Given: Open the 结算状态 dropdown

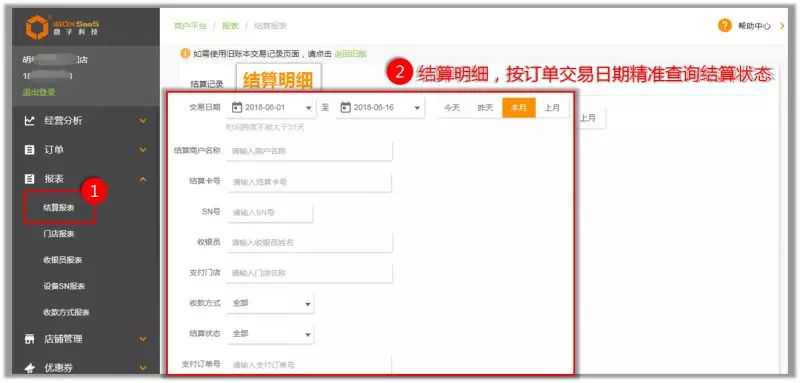Looking at the screenshot, I should [270, 334].
